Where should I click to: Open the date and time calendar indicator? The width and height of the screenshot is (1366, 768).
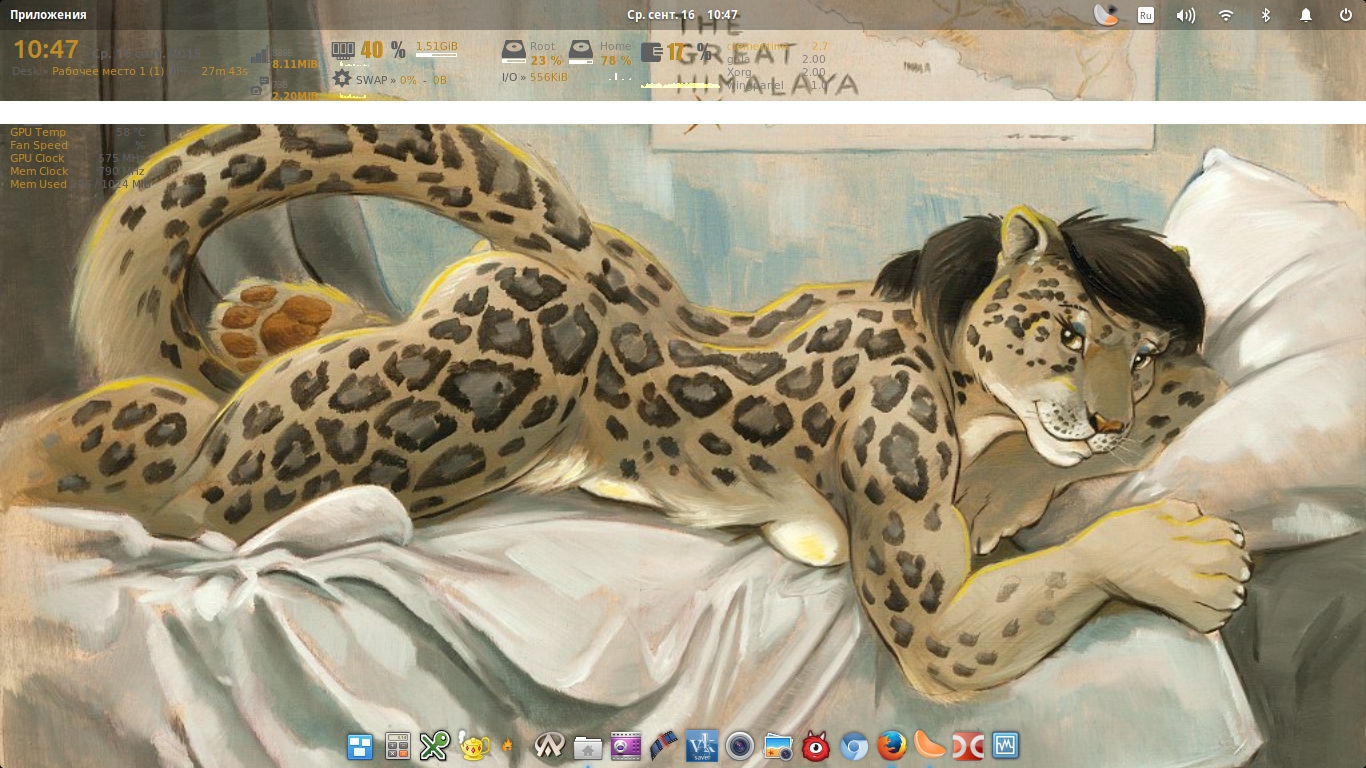pyautogui.click(x=682, y=15)
